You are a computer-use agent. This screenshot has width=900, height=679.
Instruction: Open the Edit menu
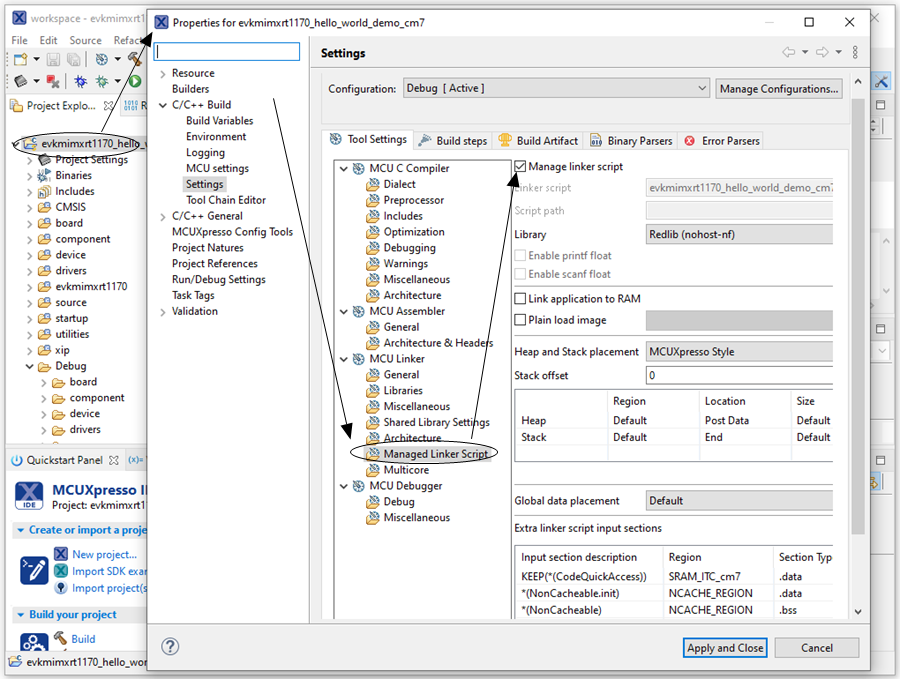[x=48, y=40]
